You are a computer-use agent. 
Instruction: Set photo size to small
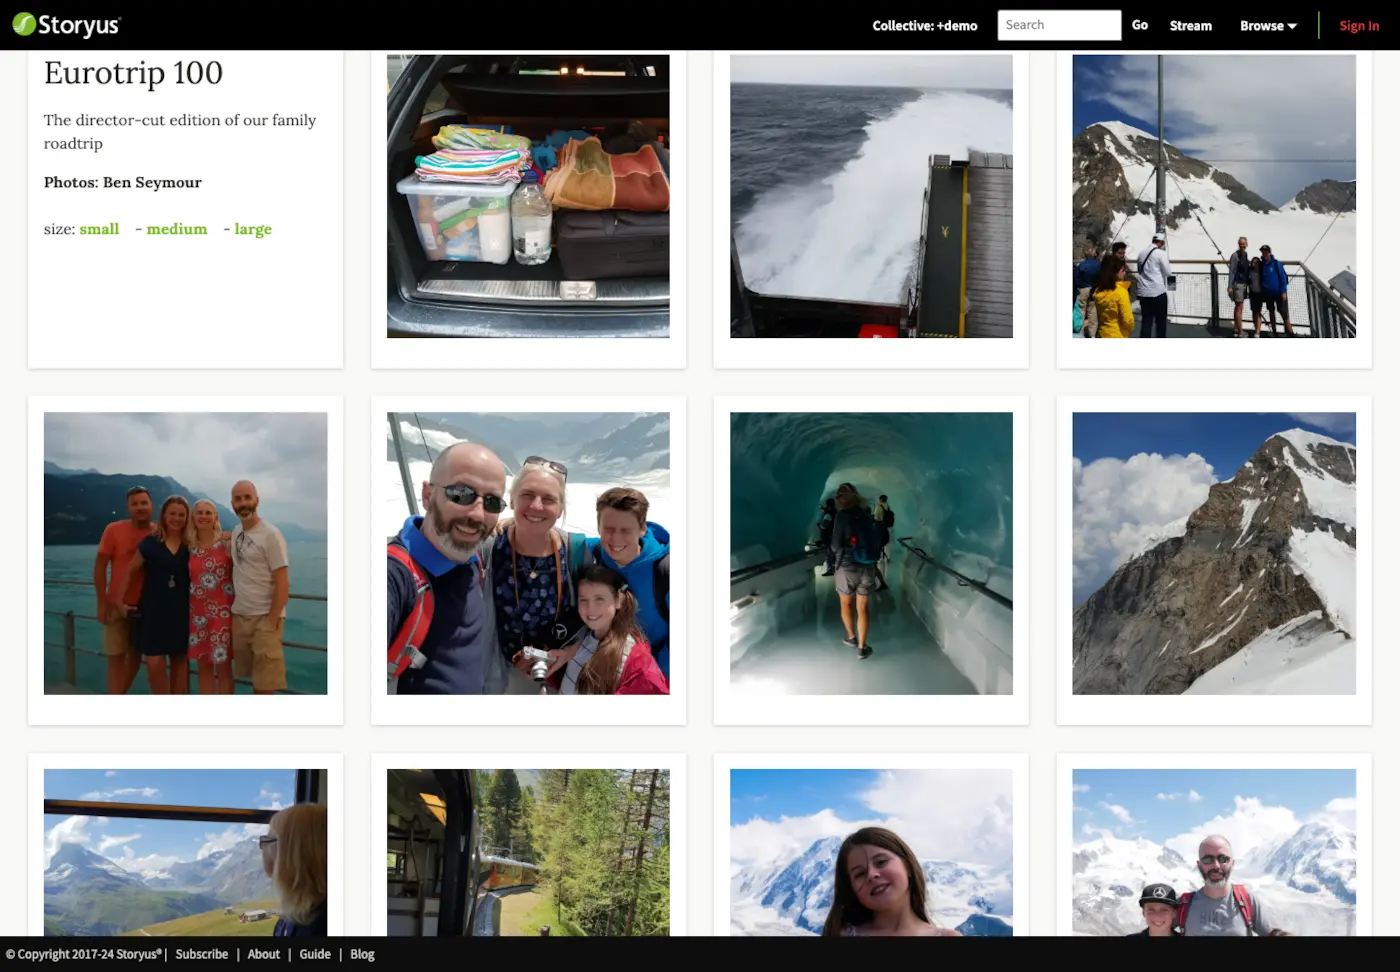99,229
